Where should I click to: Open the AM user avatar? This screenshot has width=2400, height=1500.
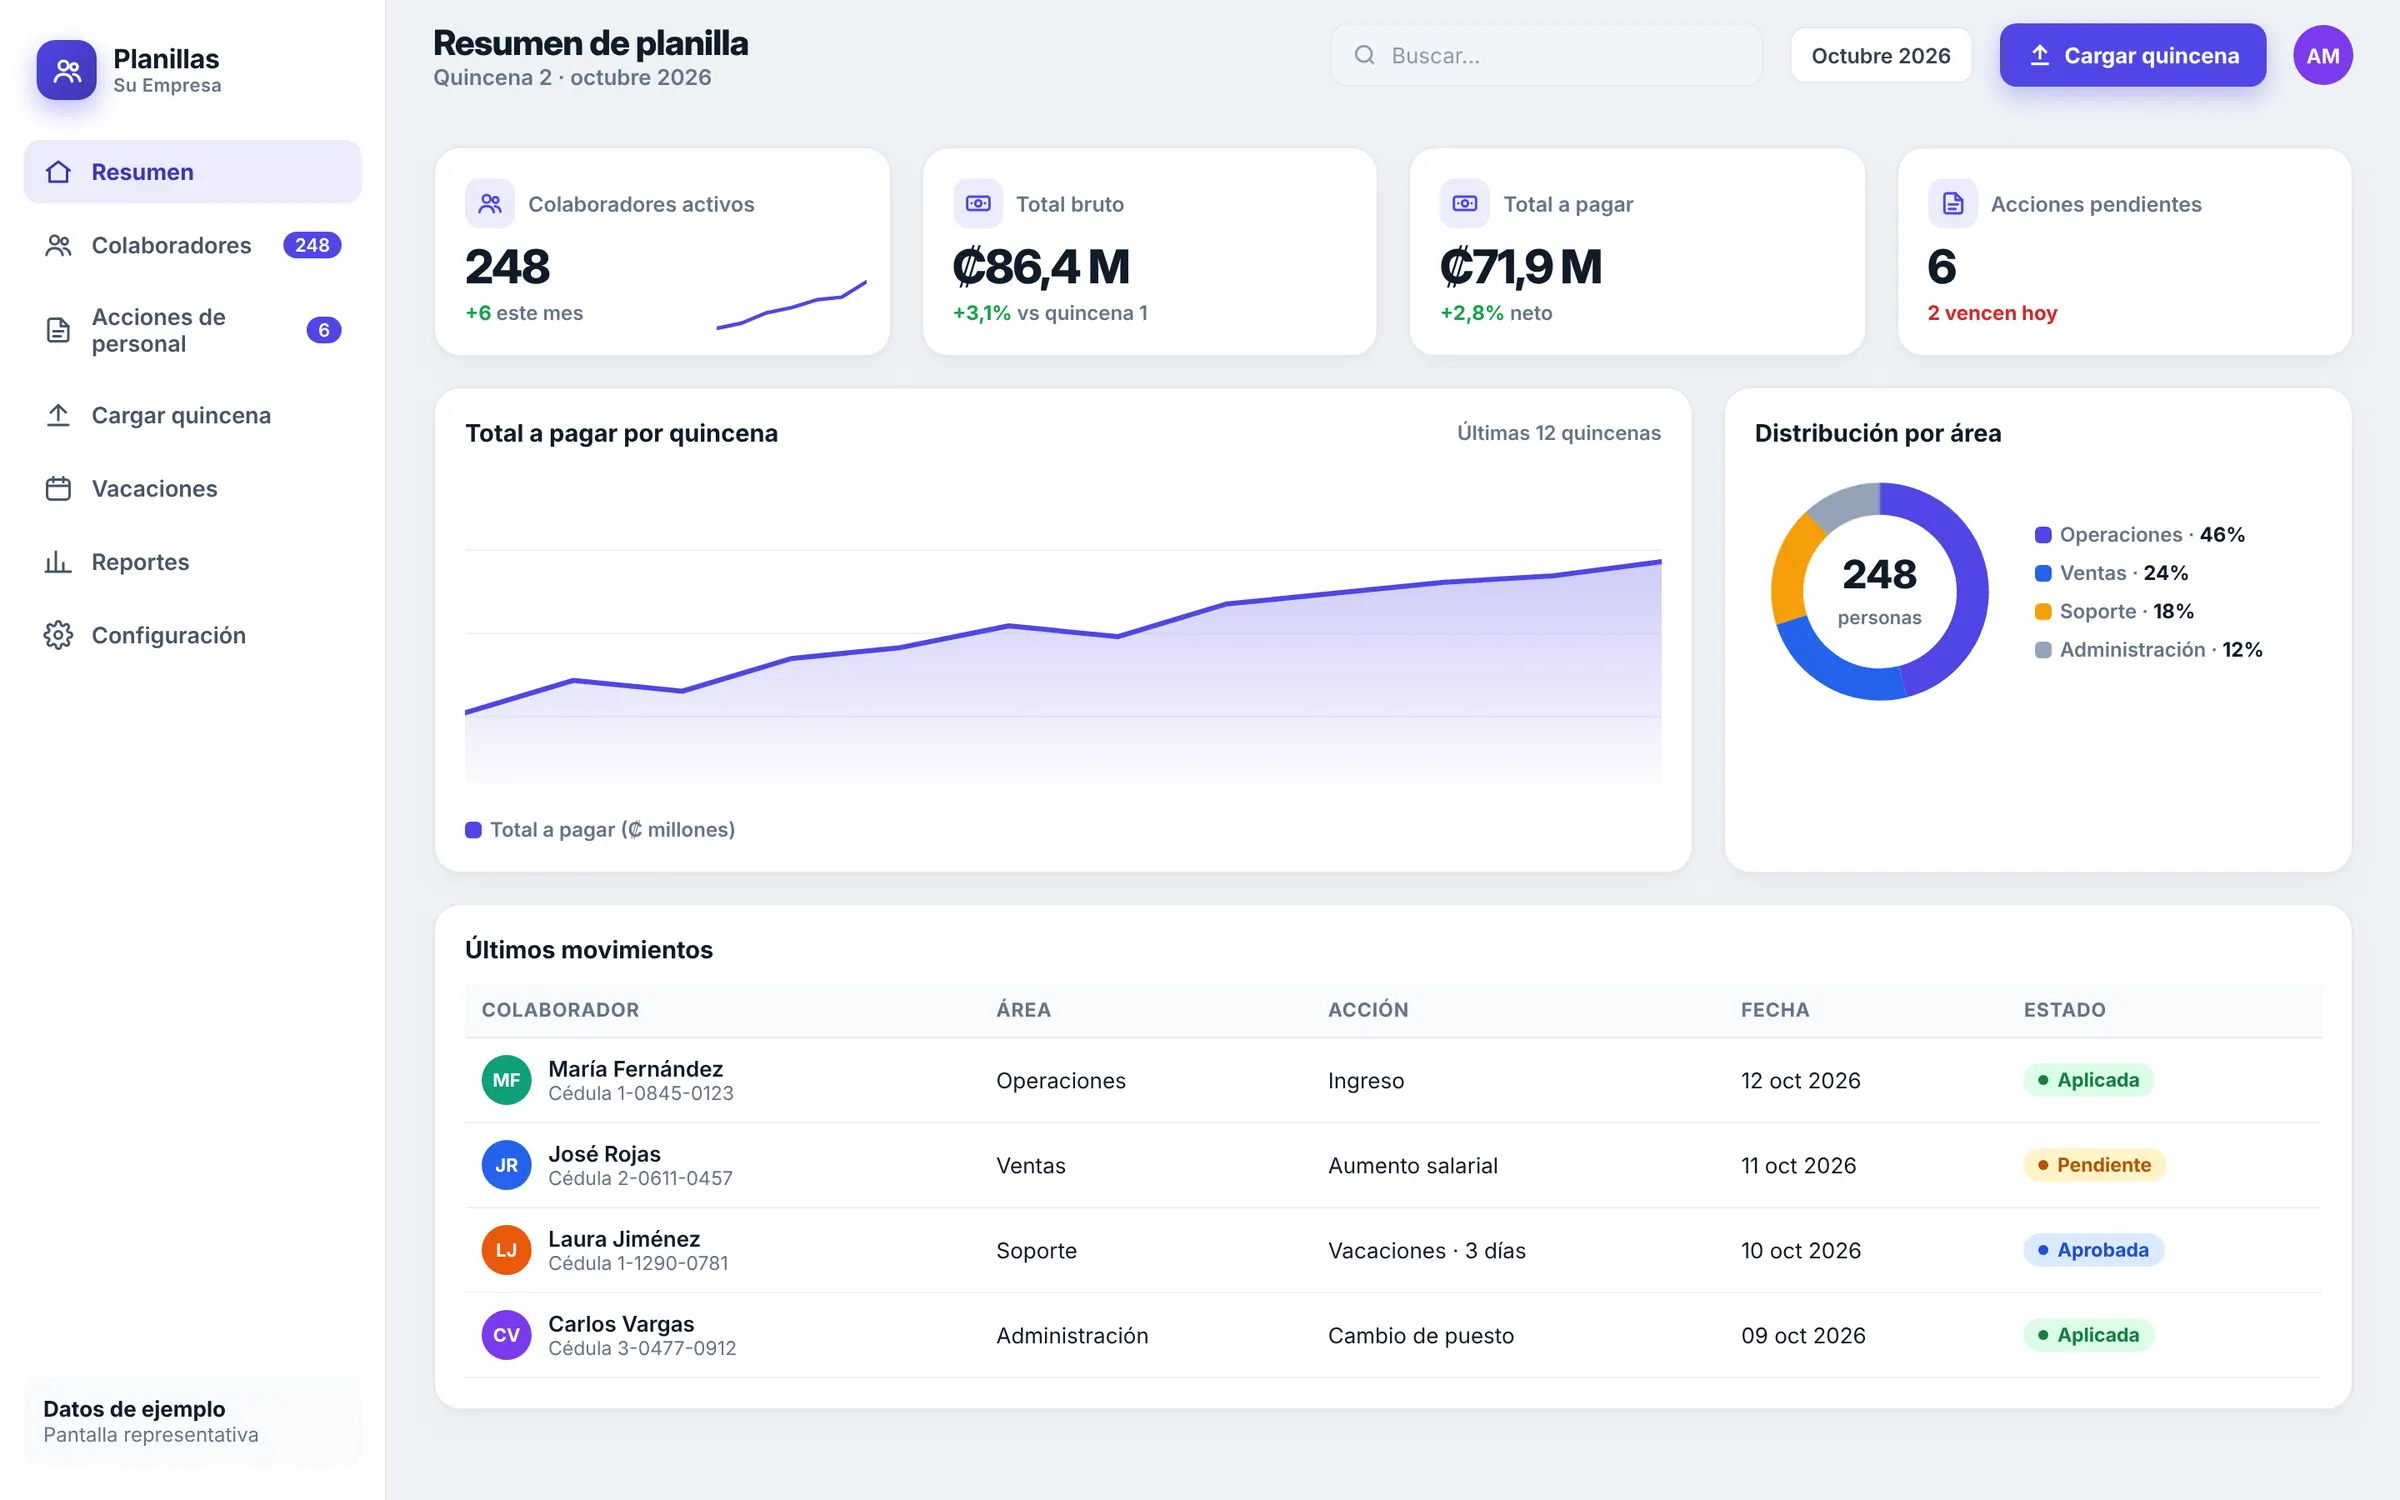click(x=2323, y=55)
